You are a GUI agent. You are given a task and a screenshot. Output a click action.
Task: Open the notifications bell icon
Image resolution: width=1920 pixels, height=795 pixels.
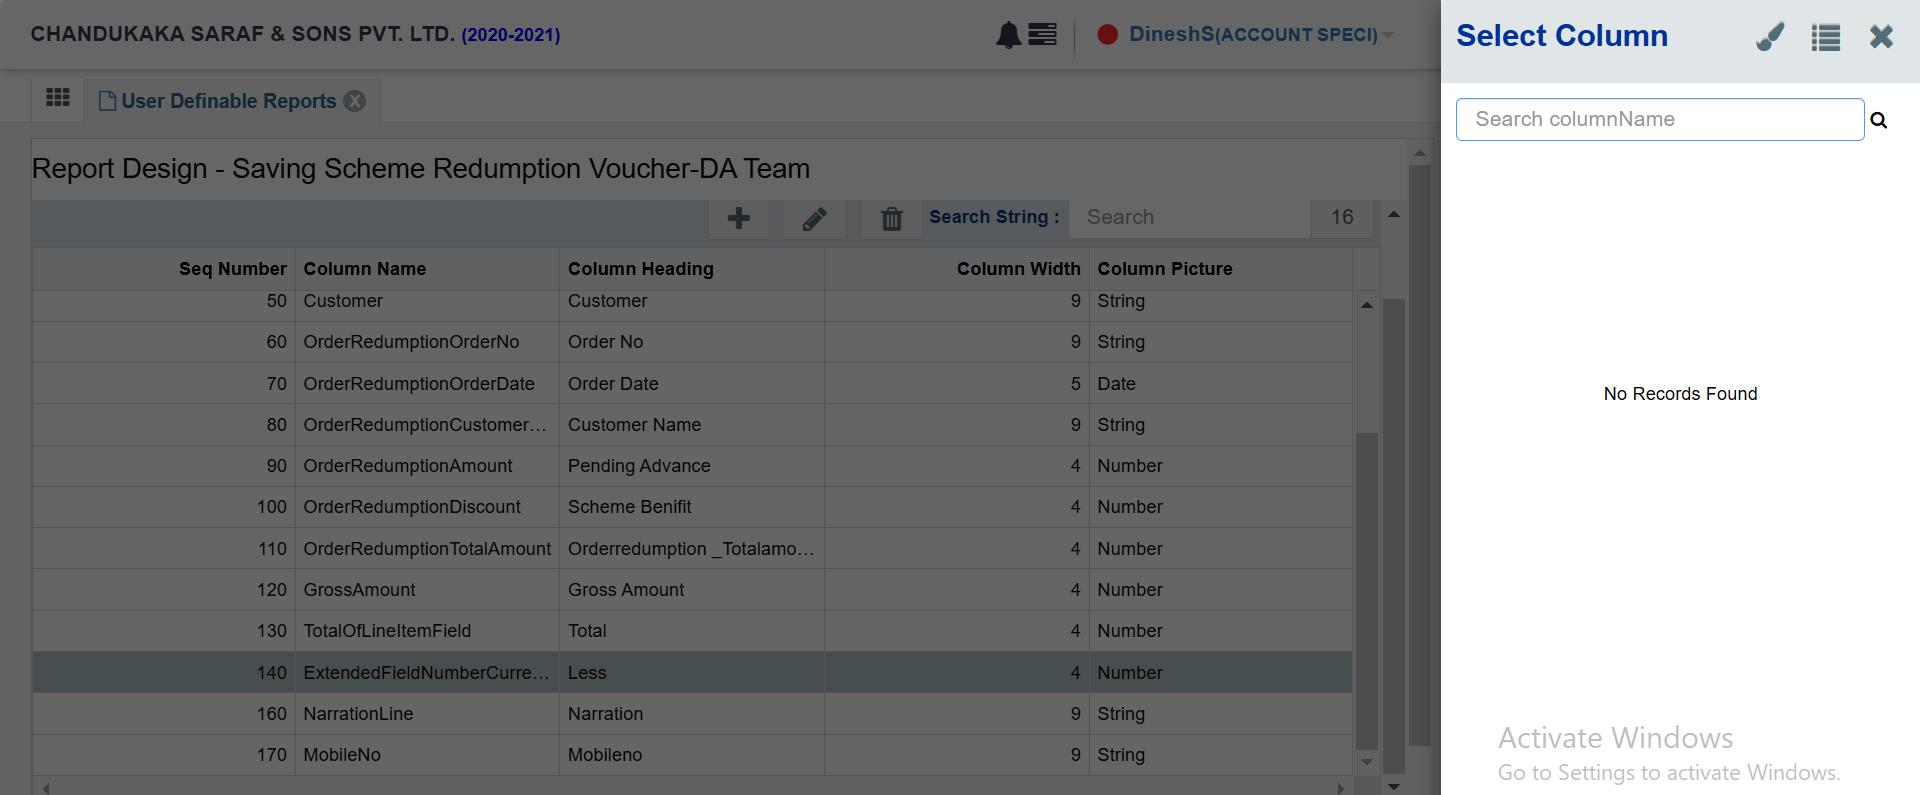pos(1008,35)
